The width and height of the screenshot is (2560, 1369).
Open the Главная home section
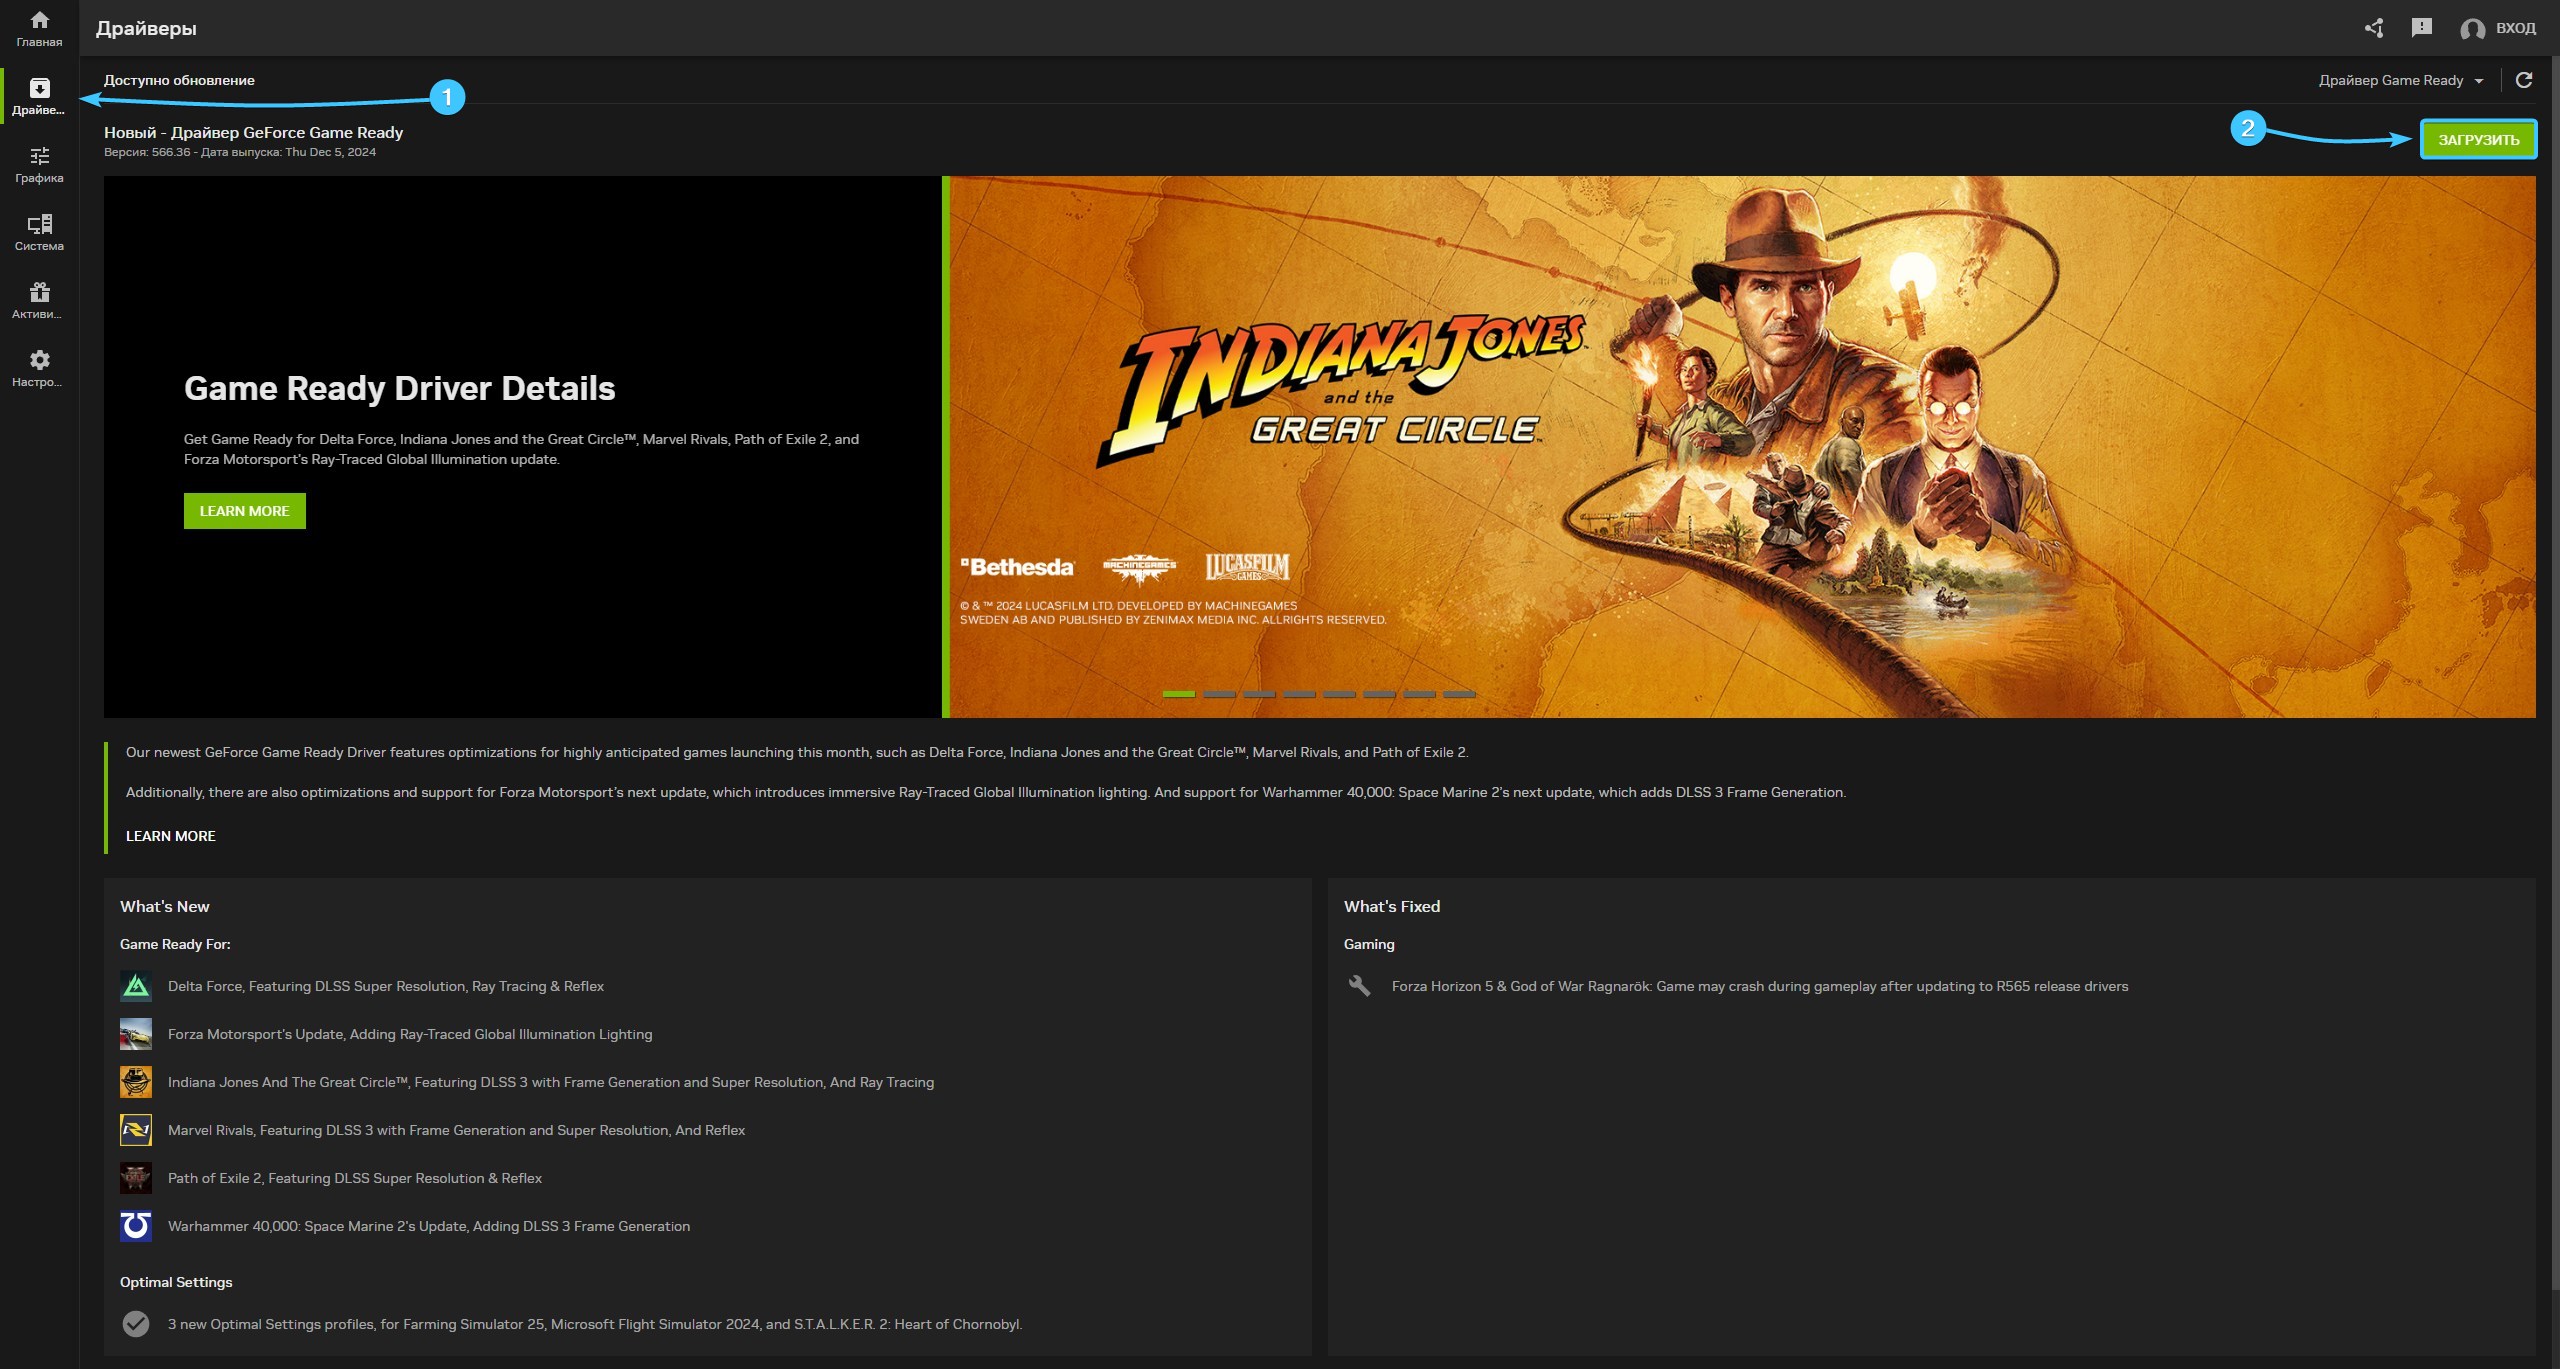pyautogui.click(x=39, y=28)
